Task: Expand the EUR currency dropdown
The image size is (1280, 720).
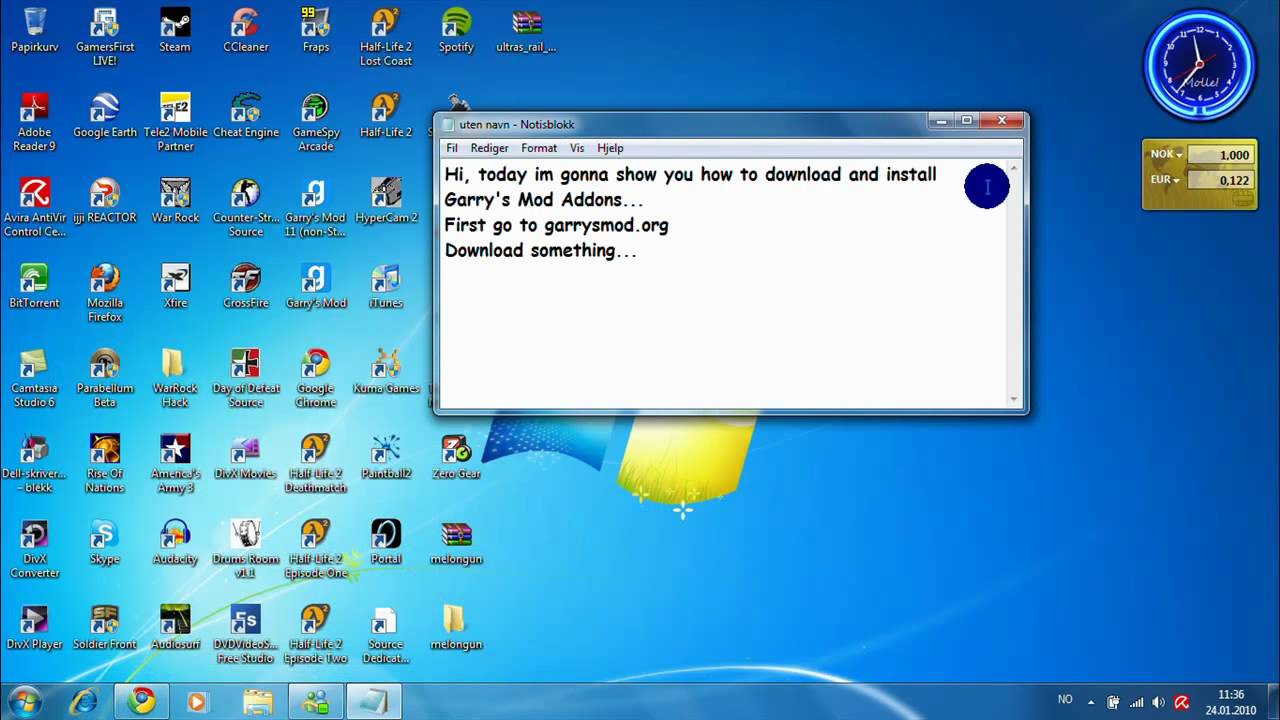Action: pyautogui.click(x=1166, y=180)
